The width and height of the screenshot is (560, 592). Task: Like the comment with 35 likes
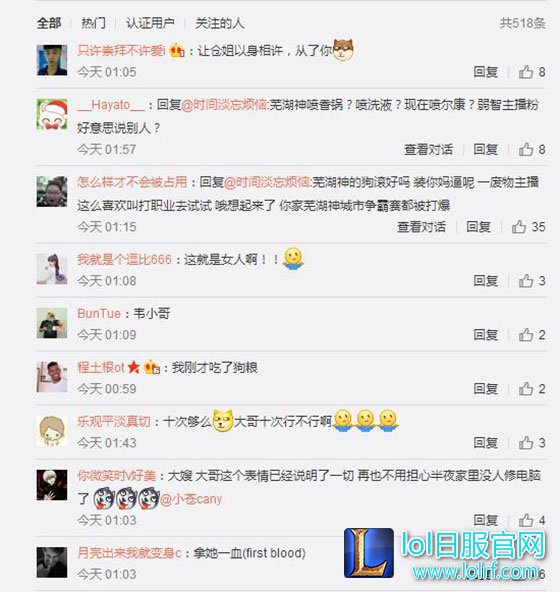point(528,227)
